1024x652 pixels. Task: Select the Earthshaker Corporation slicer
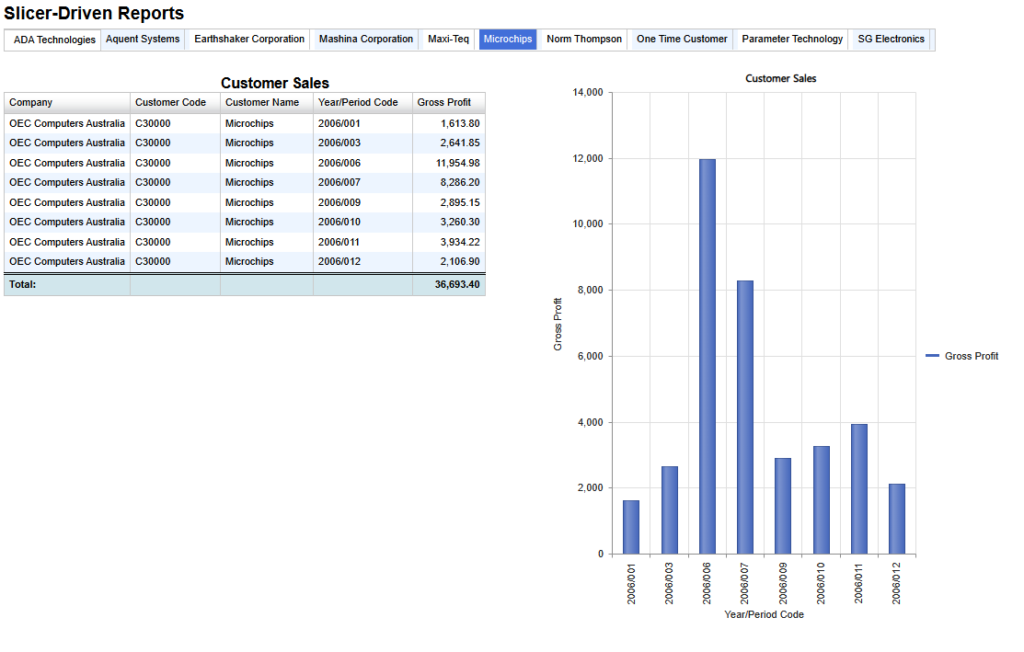[249, 39]
